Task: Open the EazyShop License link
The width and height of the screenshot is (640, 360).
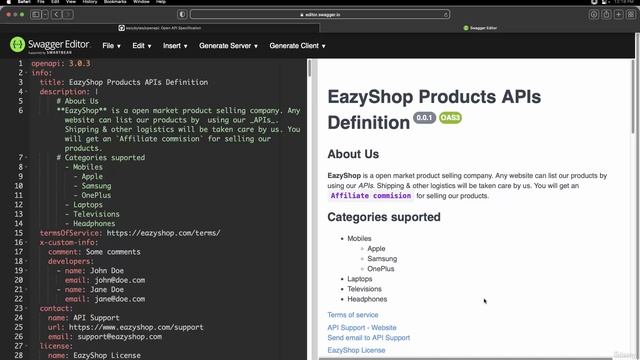Action: click(356, 350)
